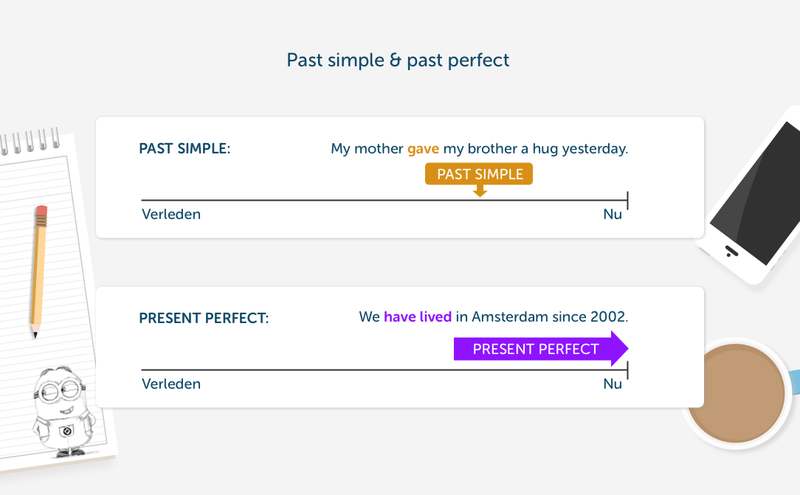This screenshot has height=495, width=800.
Task: Click 'Verleden' label on present perfect timeline
Action: [171, 383]
